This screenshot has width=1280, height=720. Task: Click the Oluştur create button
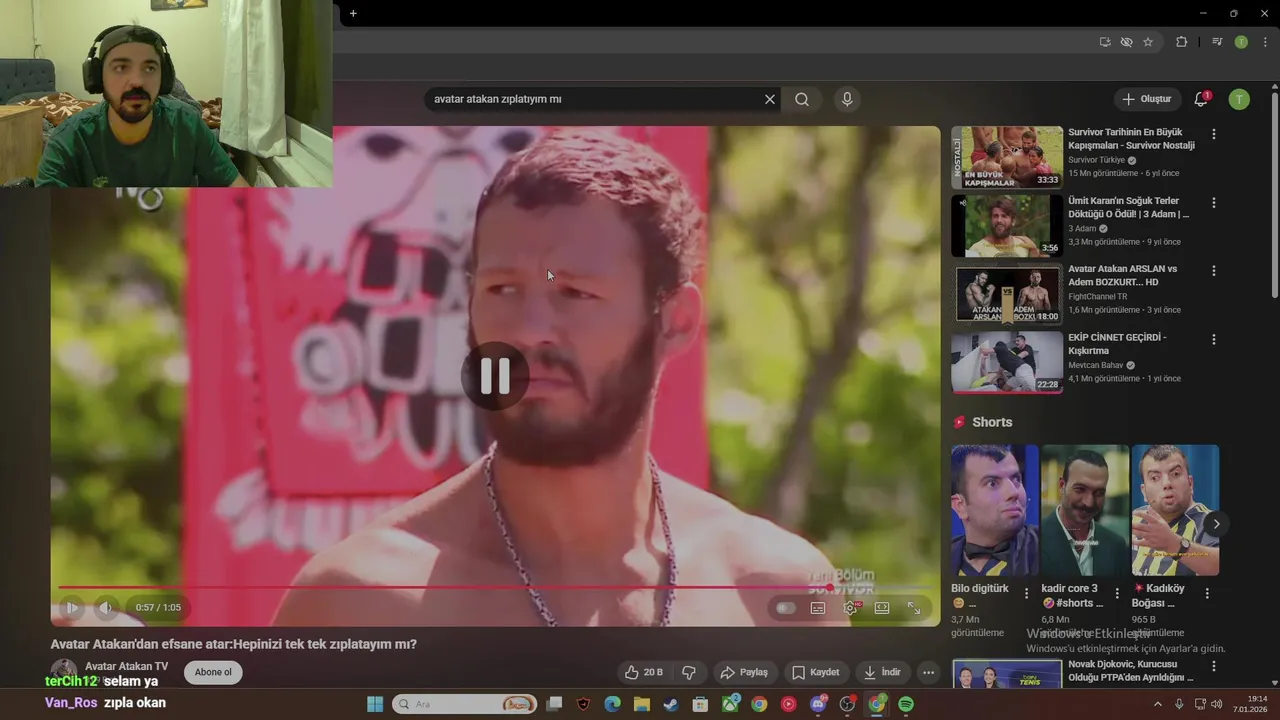coord(1146,99)
